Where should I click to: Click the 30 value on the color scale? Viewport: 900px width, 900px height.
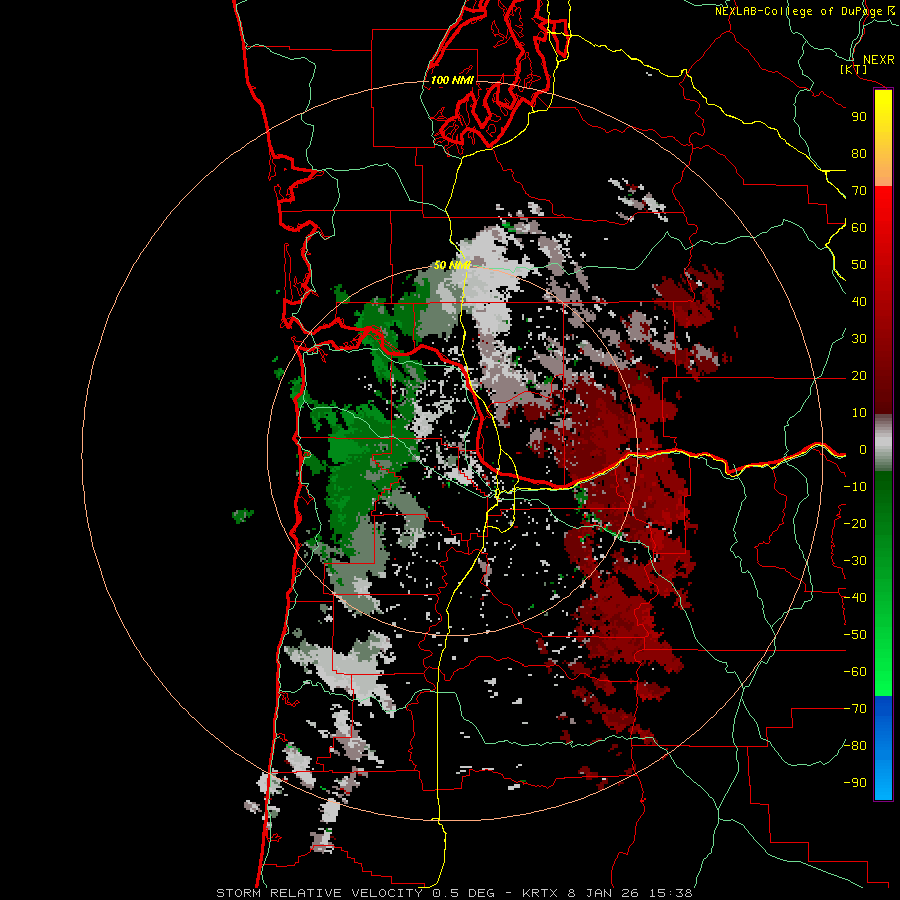[859, 339]
